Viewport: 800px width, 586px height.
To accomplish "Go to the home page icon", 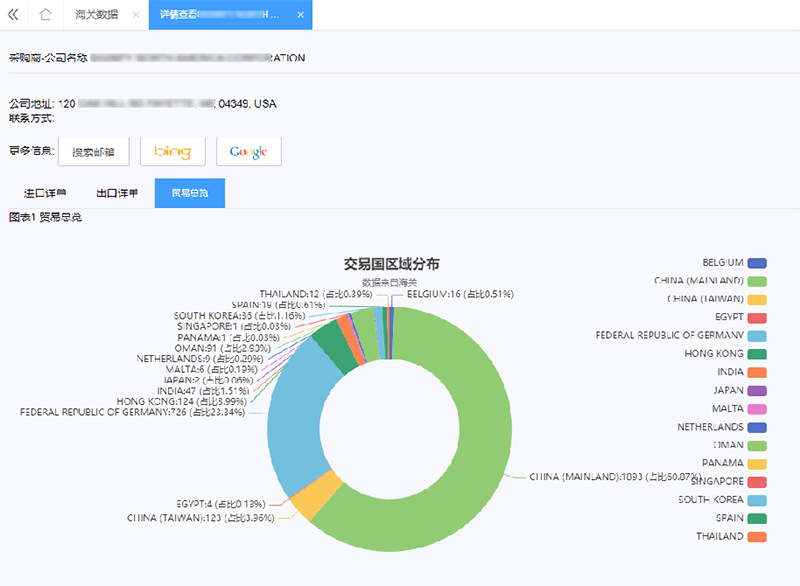I will pos(45,15).
